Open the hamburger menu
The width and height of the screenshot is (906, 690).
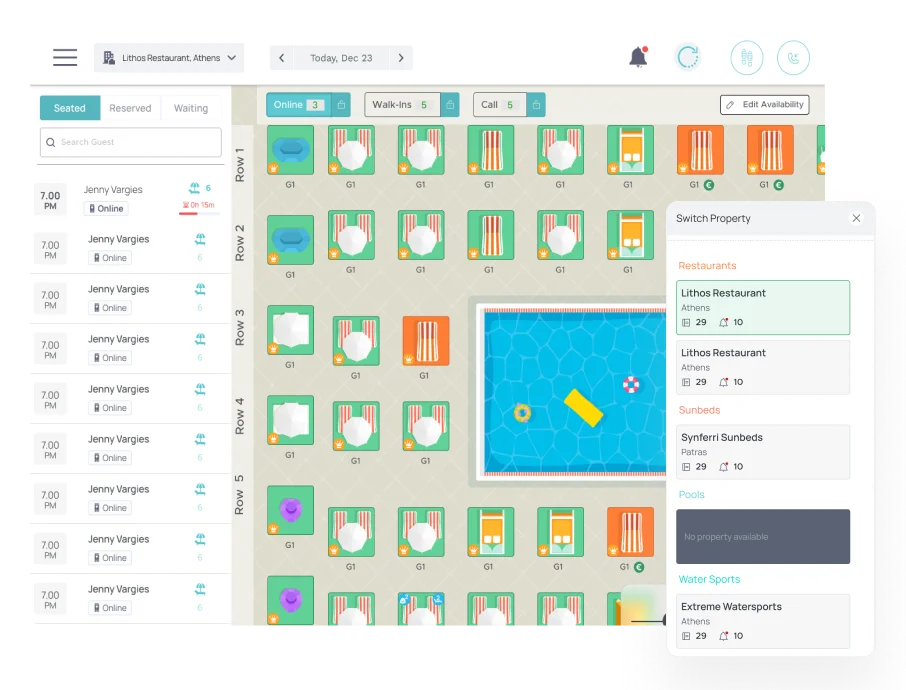tap(65, 58)
